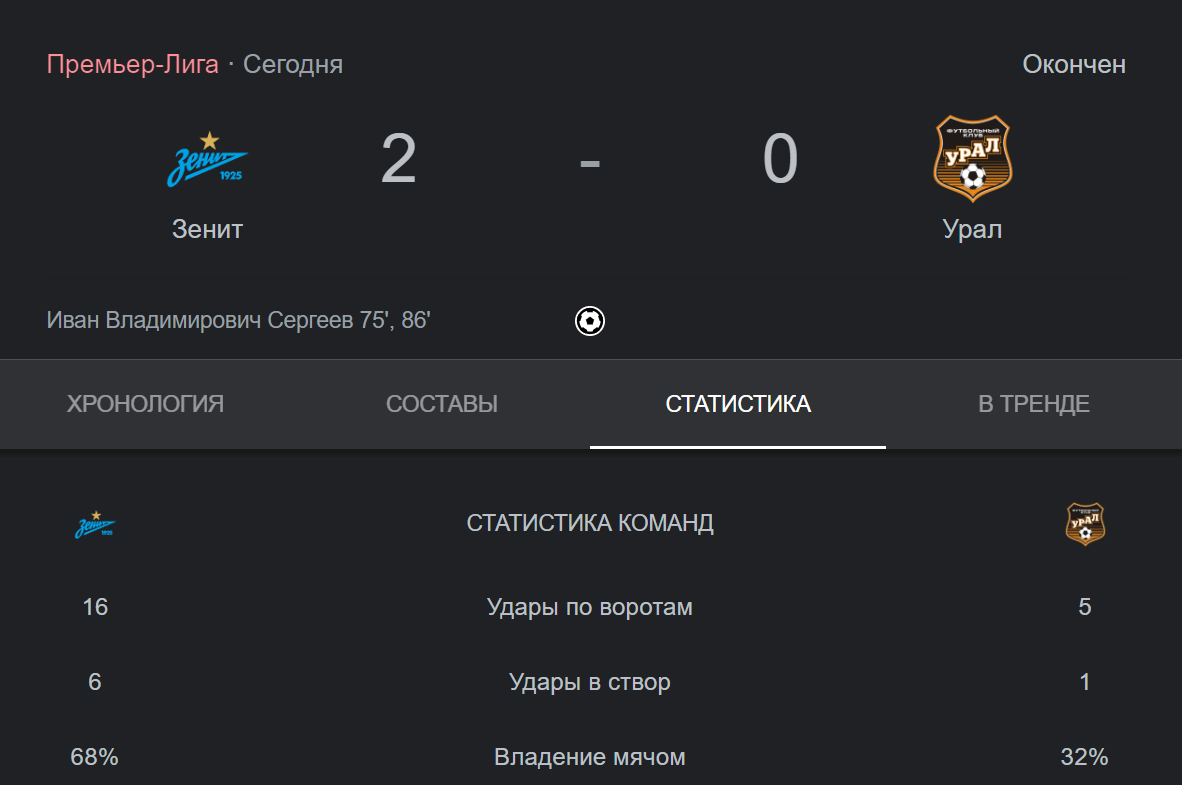The image size is (1182, 785).
Task: Click the Владение мячом stat label
Action: point(589,757)
